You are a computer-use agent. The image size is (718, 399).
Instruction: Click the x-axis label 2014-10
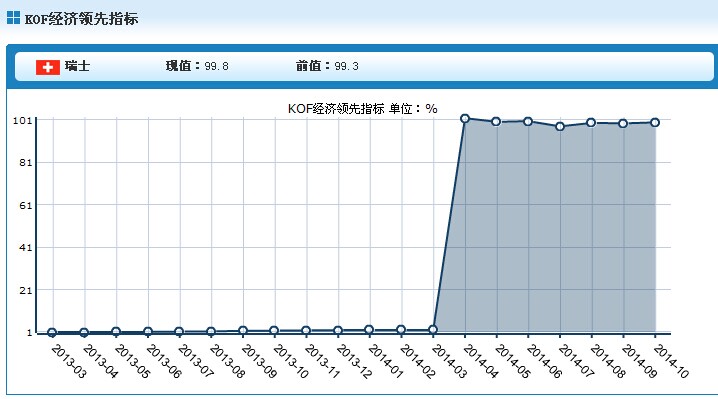pyautogui.click(x=671, y=361)
